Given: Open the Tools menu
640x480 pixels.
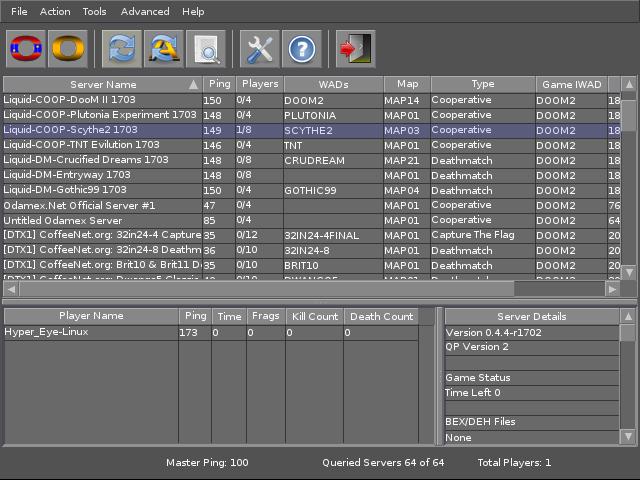Looking at the screenshot, I should (x=95, y=12).
